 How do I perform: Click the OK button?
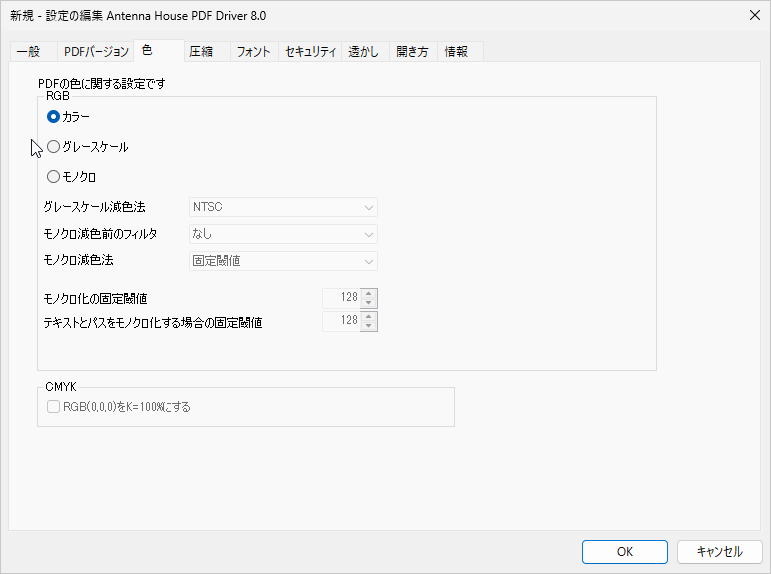click(x=624, y=551)
